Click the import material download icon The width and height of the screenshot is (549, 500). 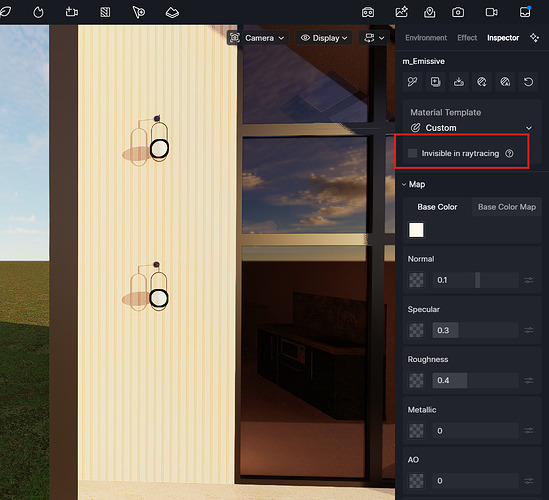(459, 82)
